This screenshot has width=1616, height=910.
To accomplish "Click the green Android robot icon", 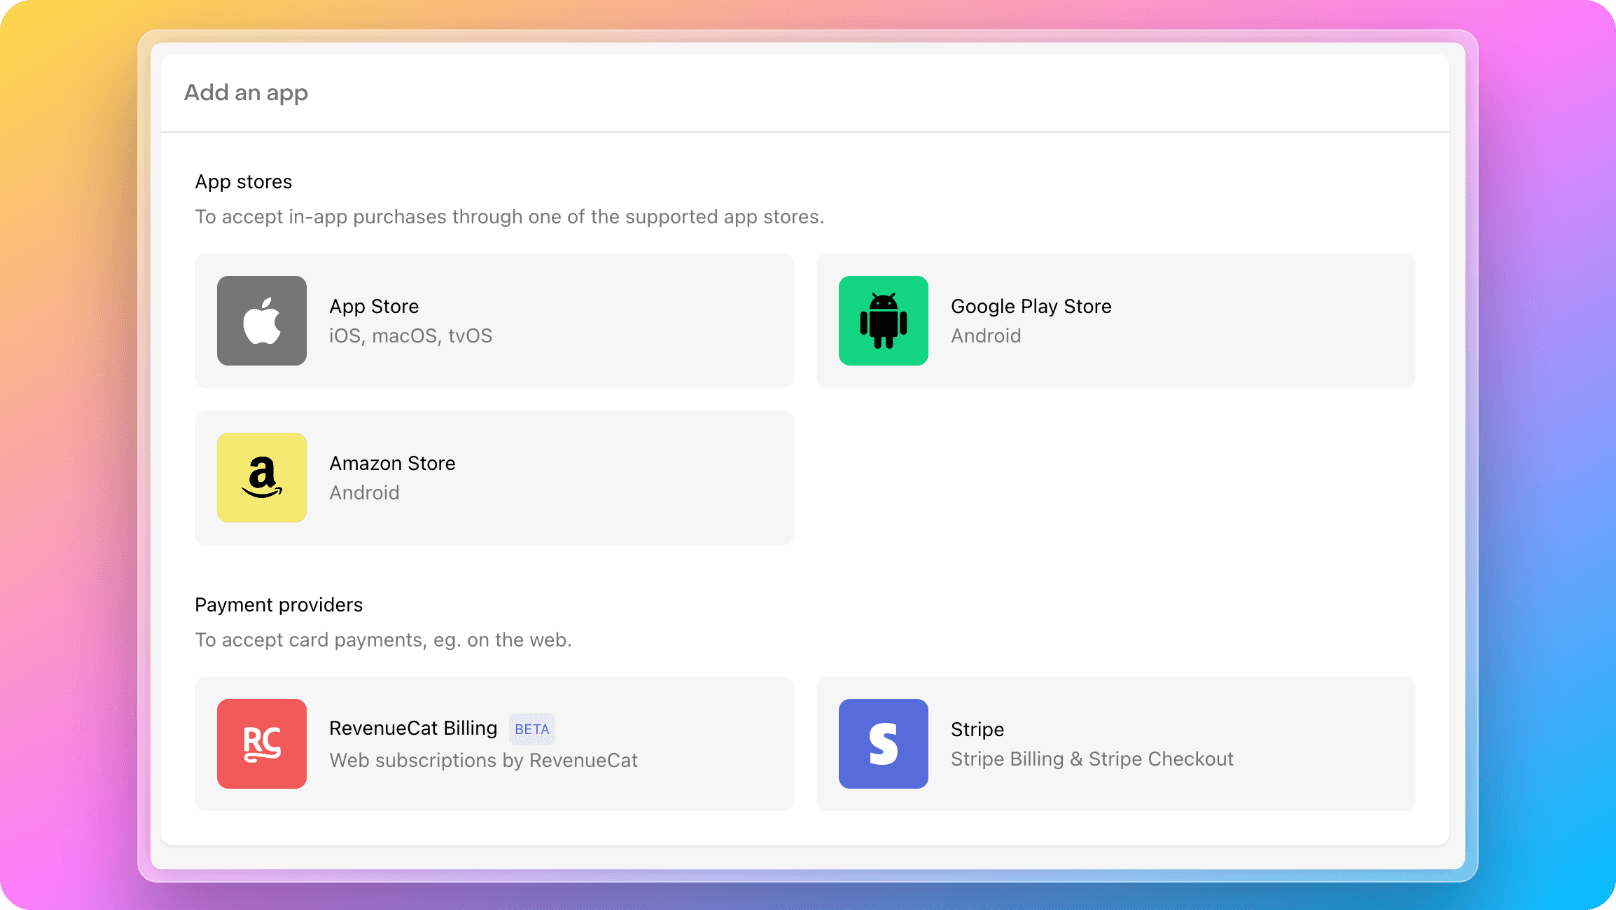I will click(883, 321).
